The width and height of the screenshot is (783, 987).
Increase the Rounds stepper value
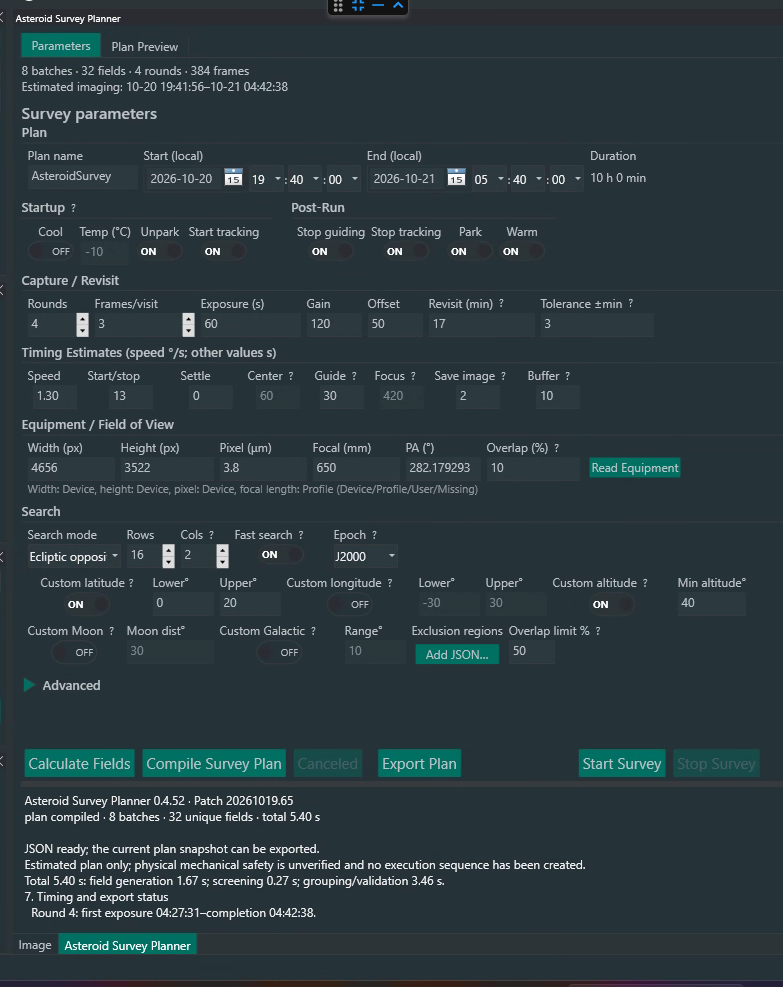(82, 319)
